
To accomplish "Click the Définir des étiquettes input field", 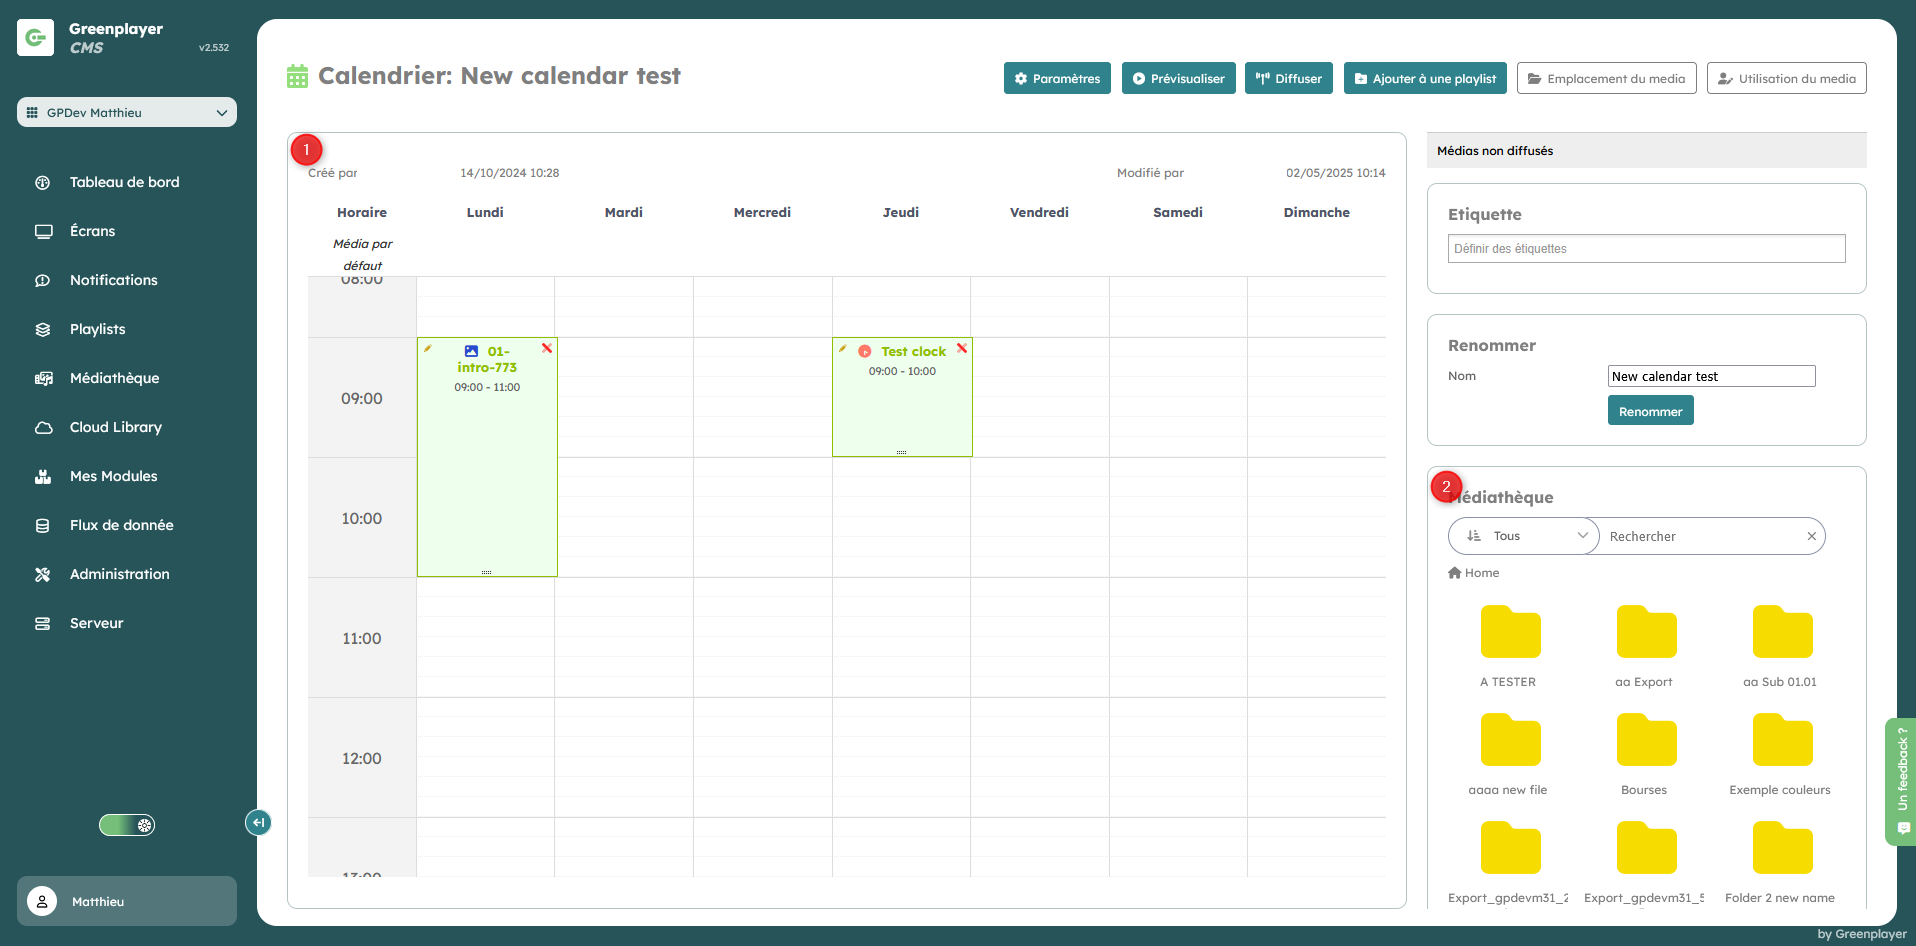I will 1646,249.
